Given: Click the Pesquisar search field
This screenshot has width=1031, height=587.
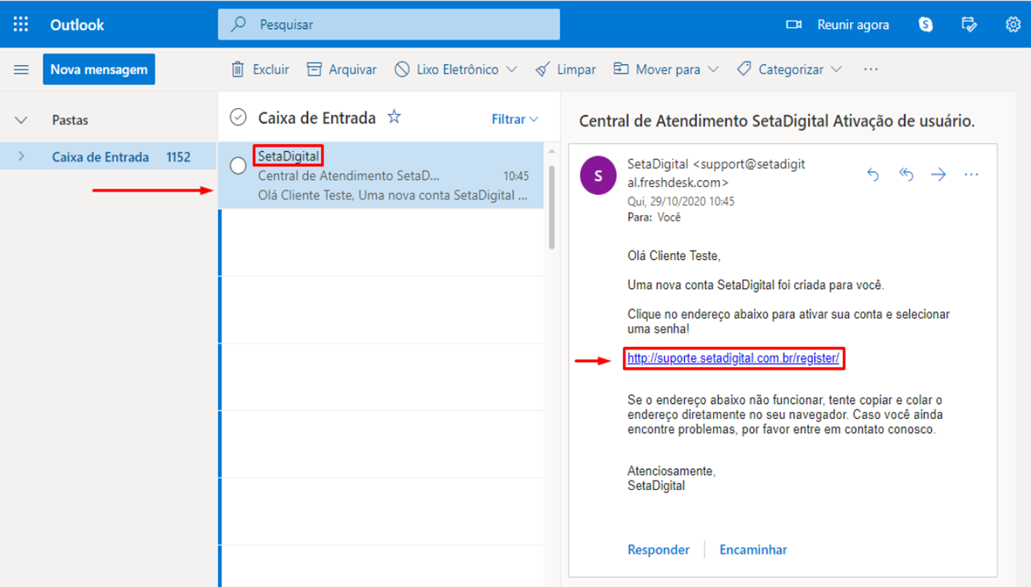Looking at the screenshot, I should 389,24.
